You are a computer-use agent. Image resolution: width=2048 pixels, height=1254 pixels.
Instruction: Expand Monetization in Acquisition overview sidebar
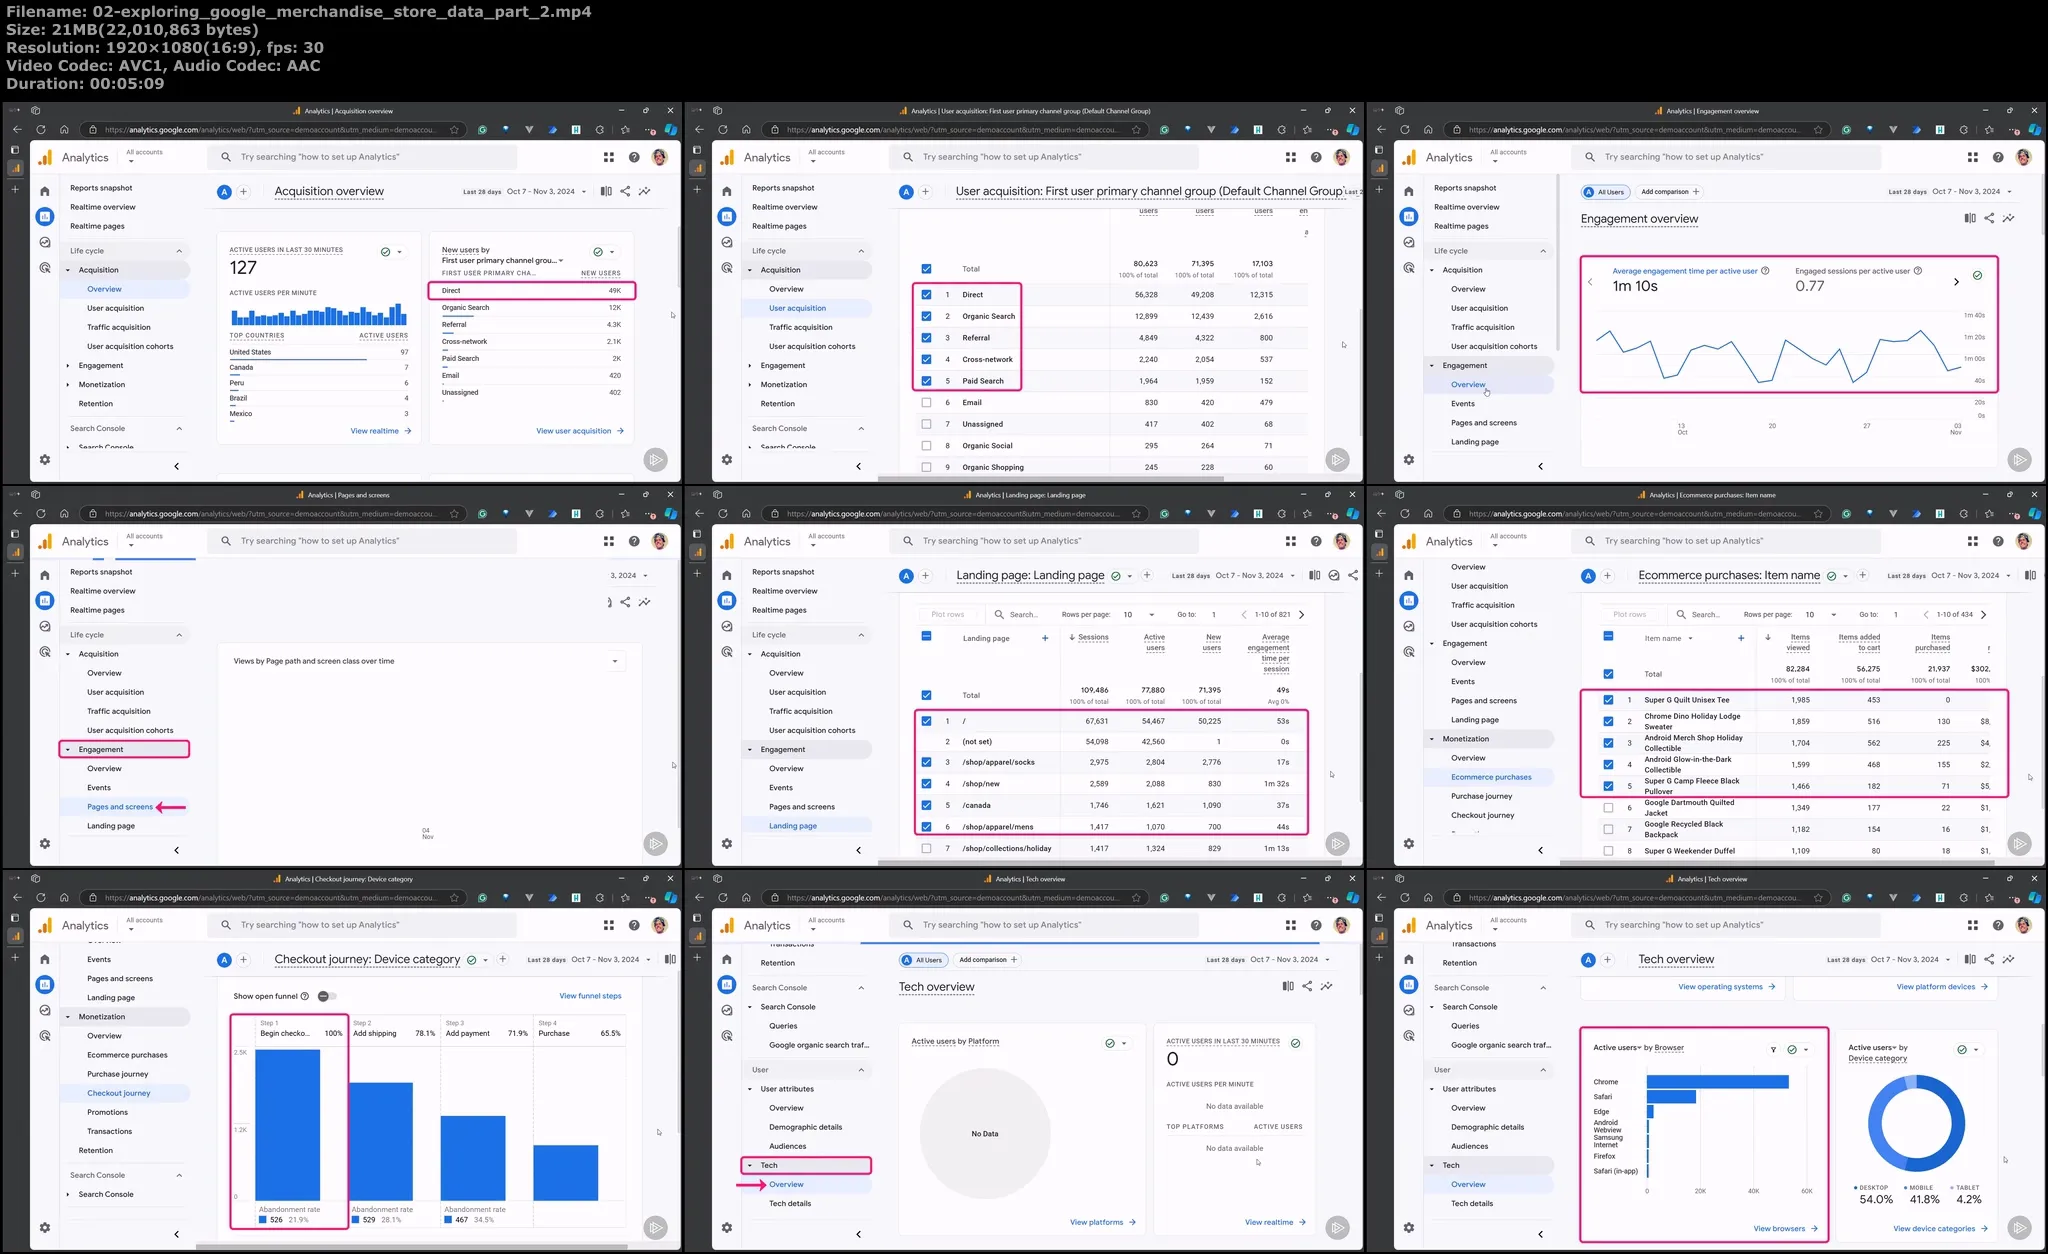tap(68, 385)
